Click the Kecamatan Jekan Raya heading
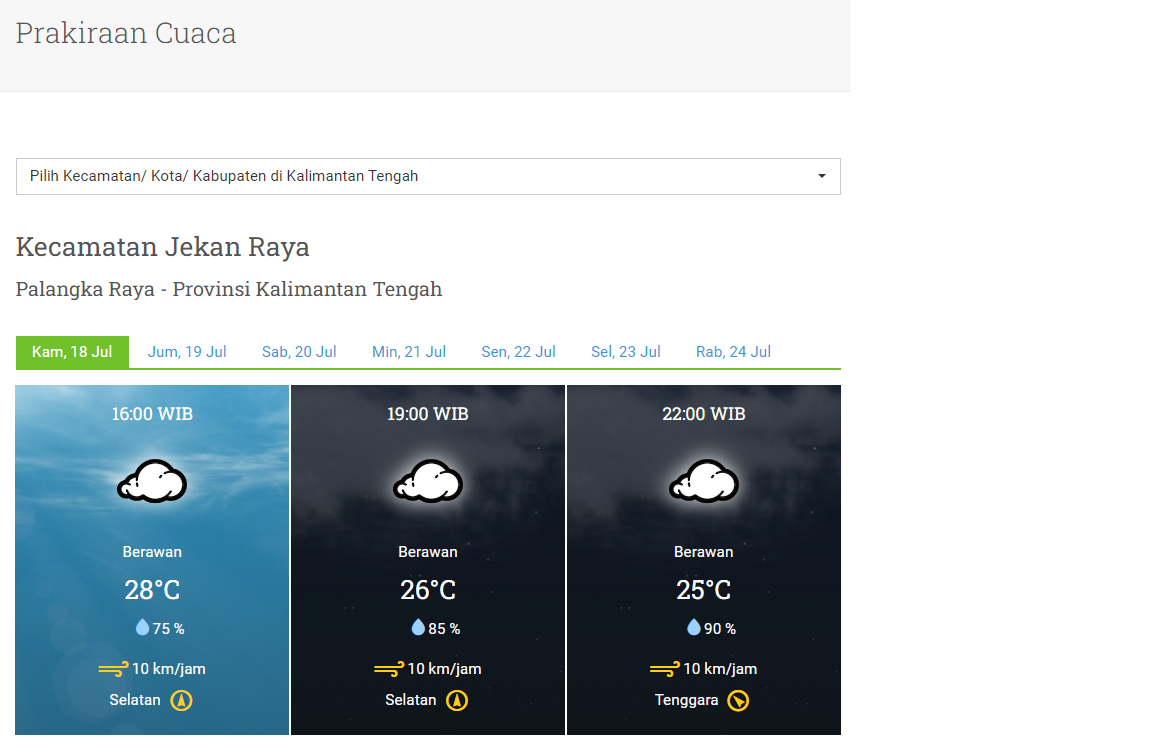 [162, 247]
